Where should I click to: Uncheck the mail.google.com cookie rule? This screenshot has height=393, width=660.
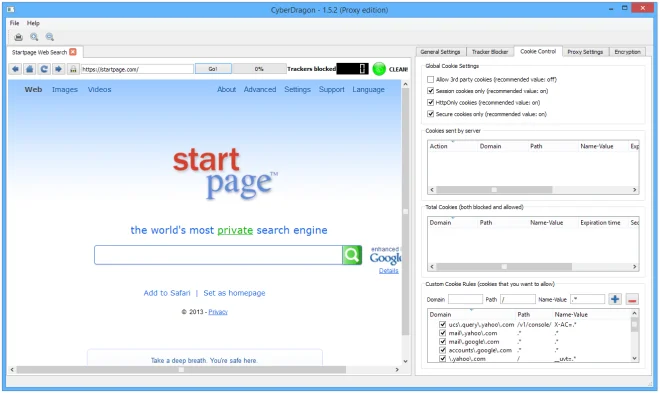tap(442, 342)
